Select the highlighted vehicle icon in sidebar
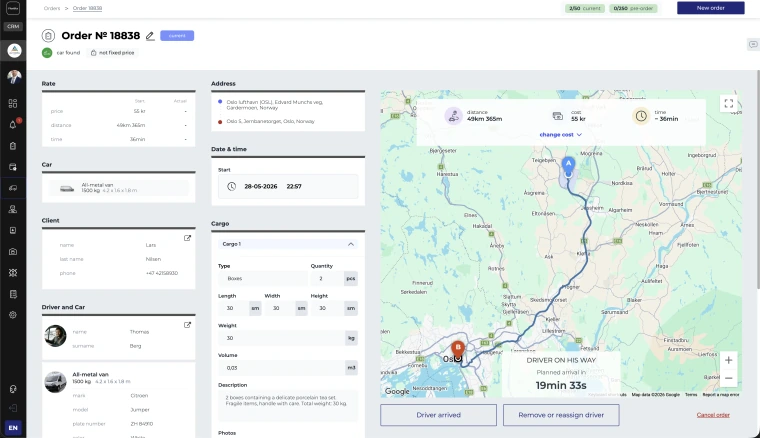 click(13, 188)
